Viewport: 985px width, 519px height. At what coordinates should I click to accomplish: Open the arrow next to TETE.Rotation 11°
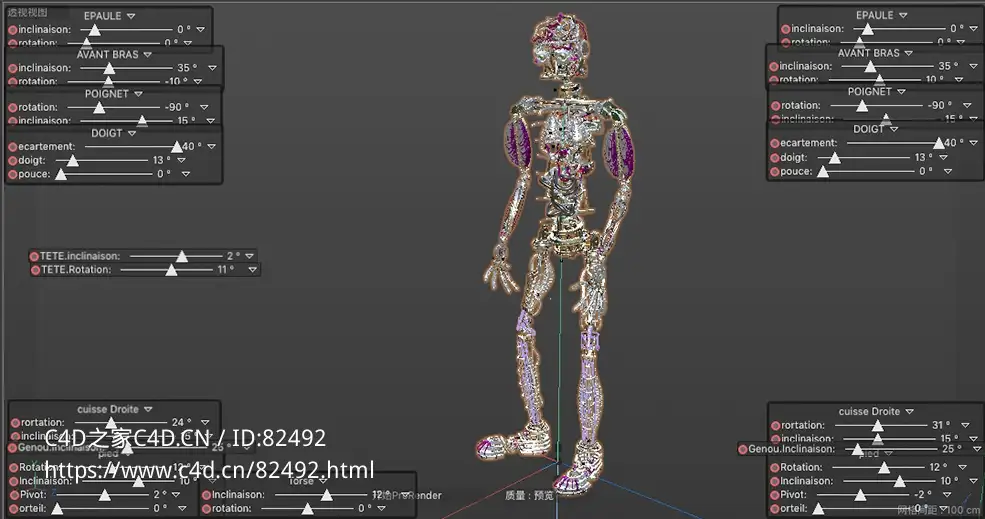253,270
